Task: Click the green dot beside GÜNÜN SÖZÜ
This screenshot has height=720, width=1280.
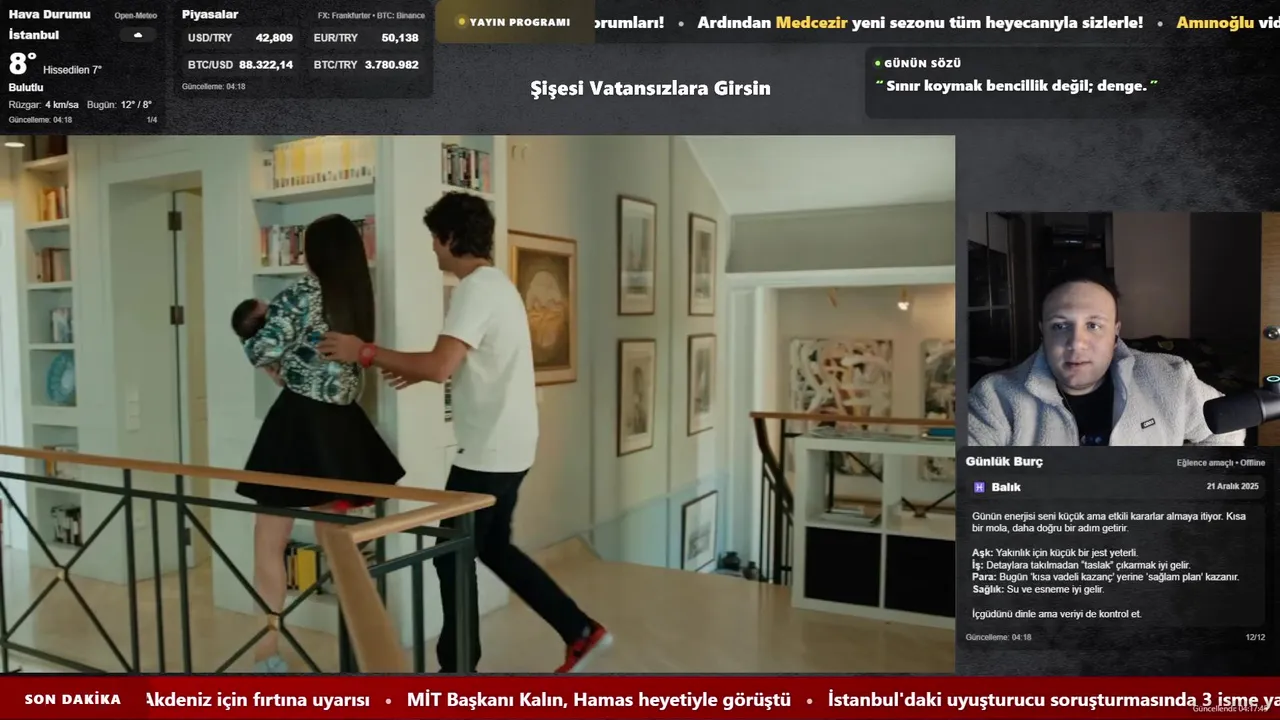Action: tap(877, 63)
